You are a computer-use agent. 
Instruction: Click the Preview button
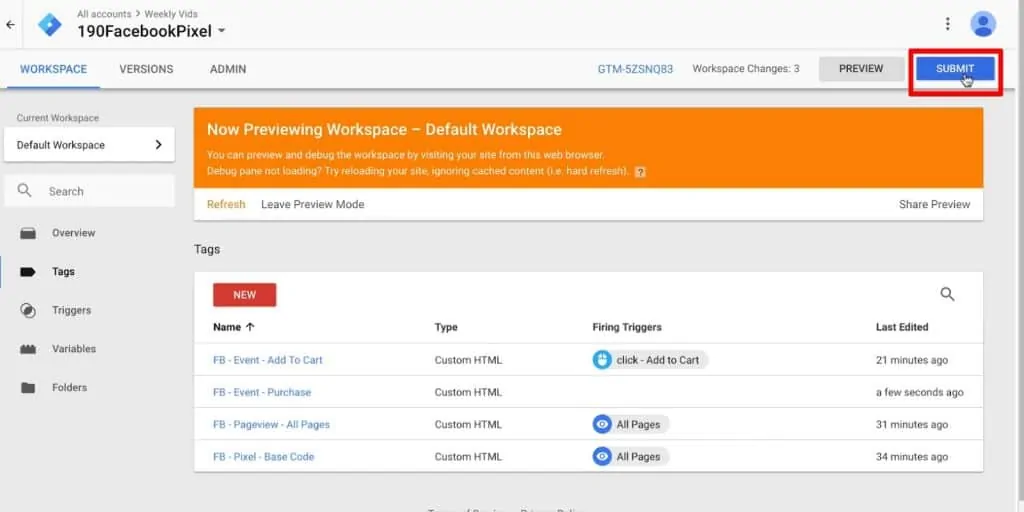[x=861, y=69]
